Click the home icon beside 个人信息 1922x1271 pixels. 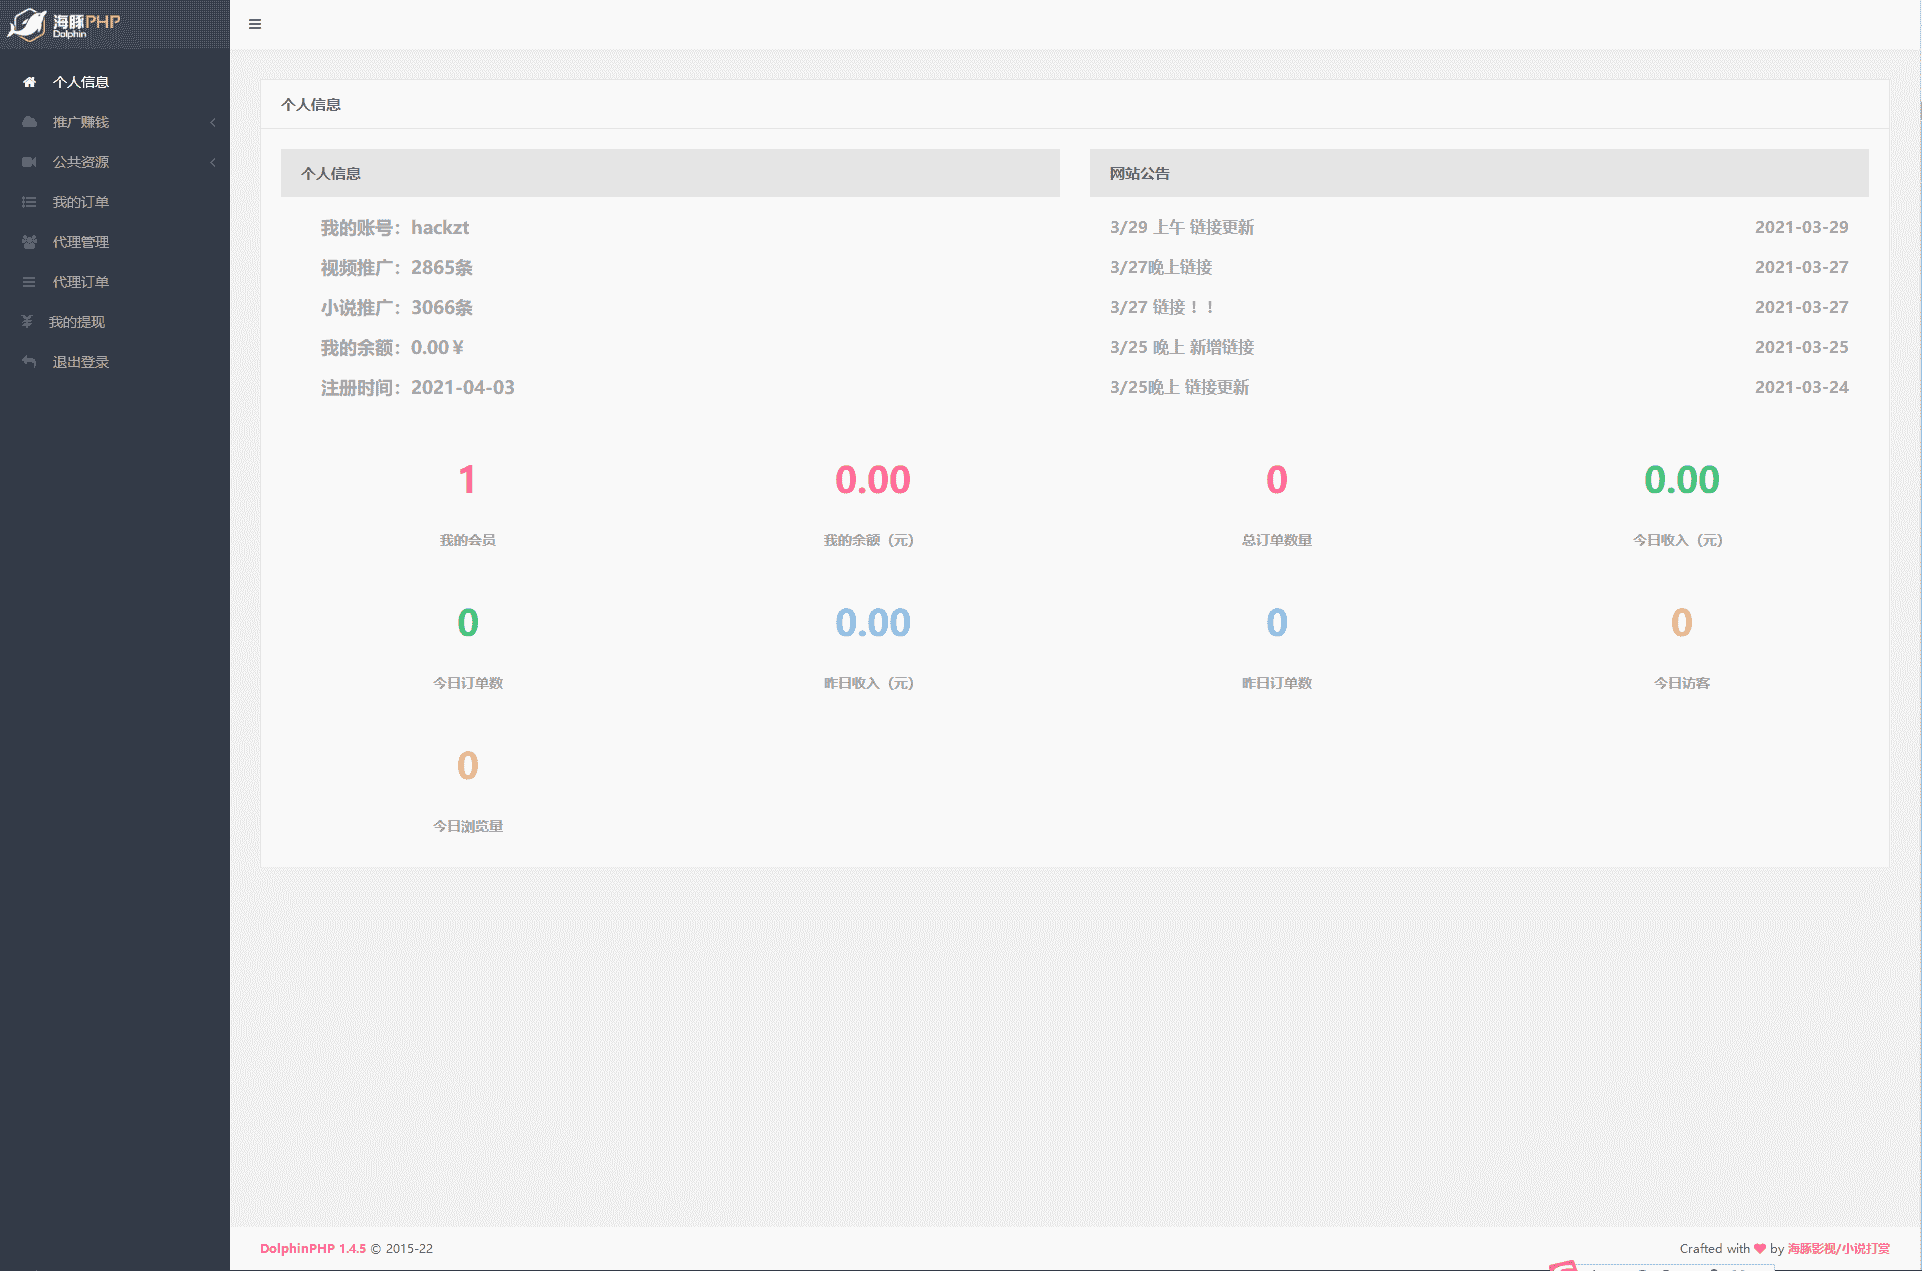coord(29,82)
